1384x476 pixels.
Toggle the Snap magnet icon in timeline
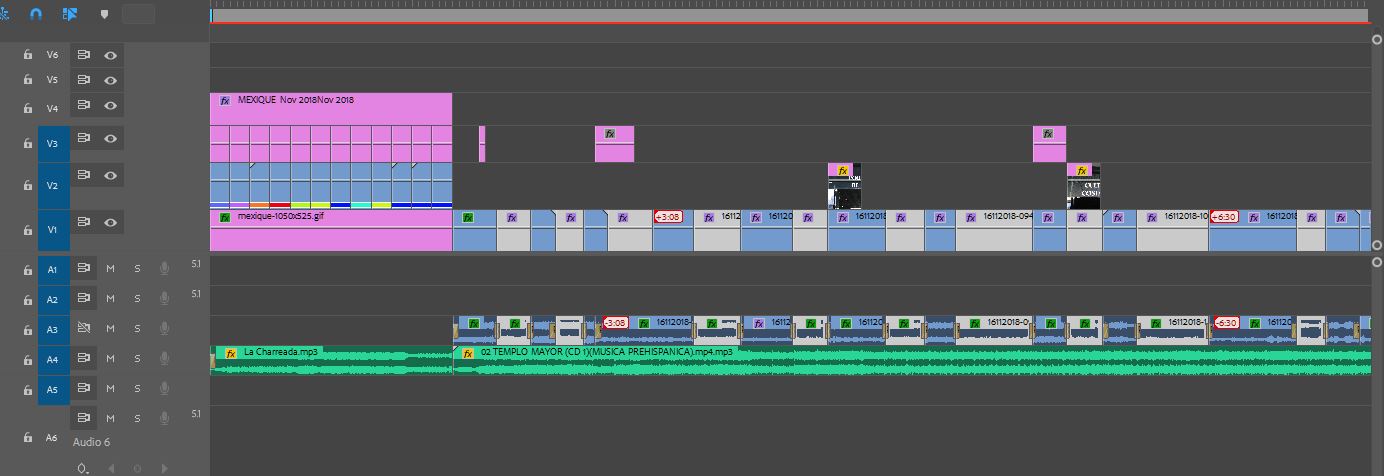pyautogui.click(x=36, y=14)
